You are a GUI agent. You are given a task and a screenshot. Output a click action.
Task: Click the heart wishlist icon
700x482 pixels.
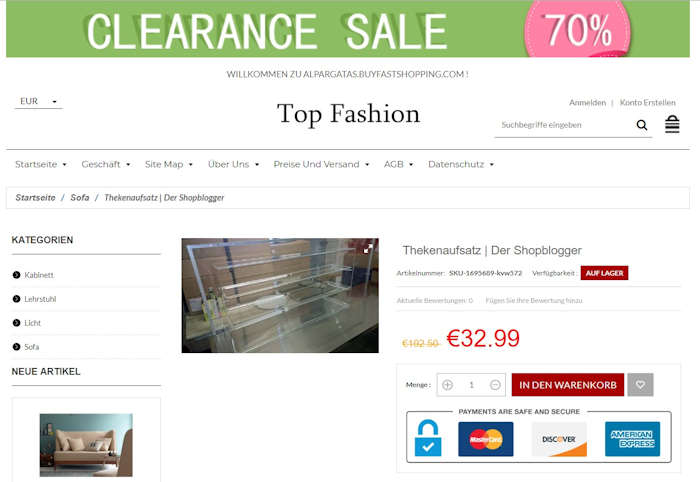(x=640, y=385)
